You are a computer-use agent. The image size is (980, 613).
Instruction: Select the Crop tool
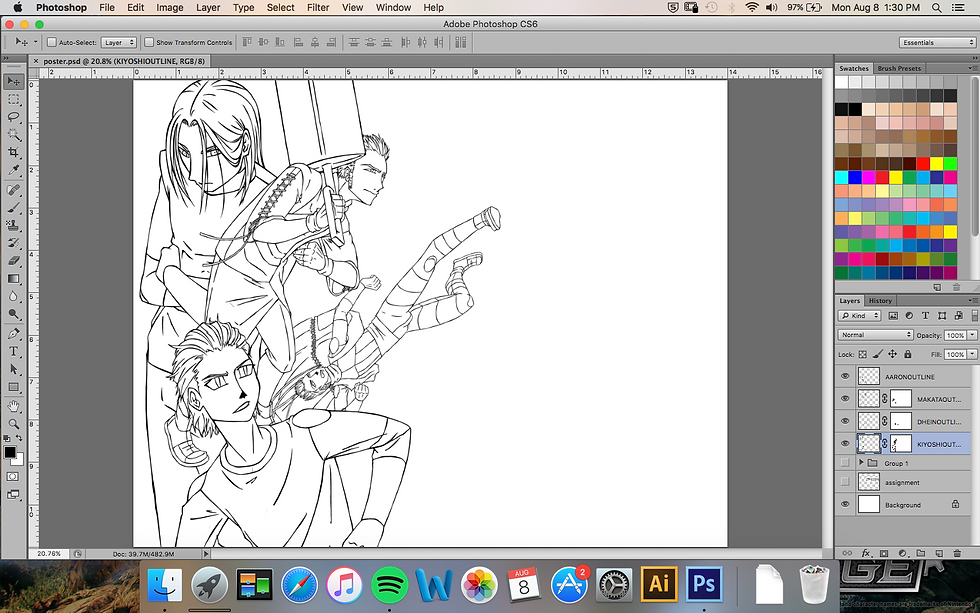[14, 152]
